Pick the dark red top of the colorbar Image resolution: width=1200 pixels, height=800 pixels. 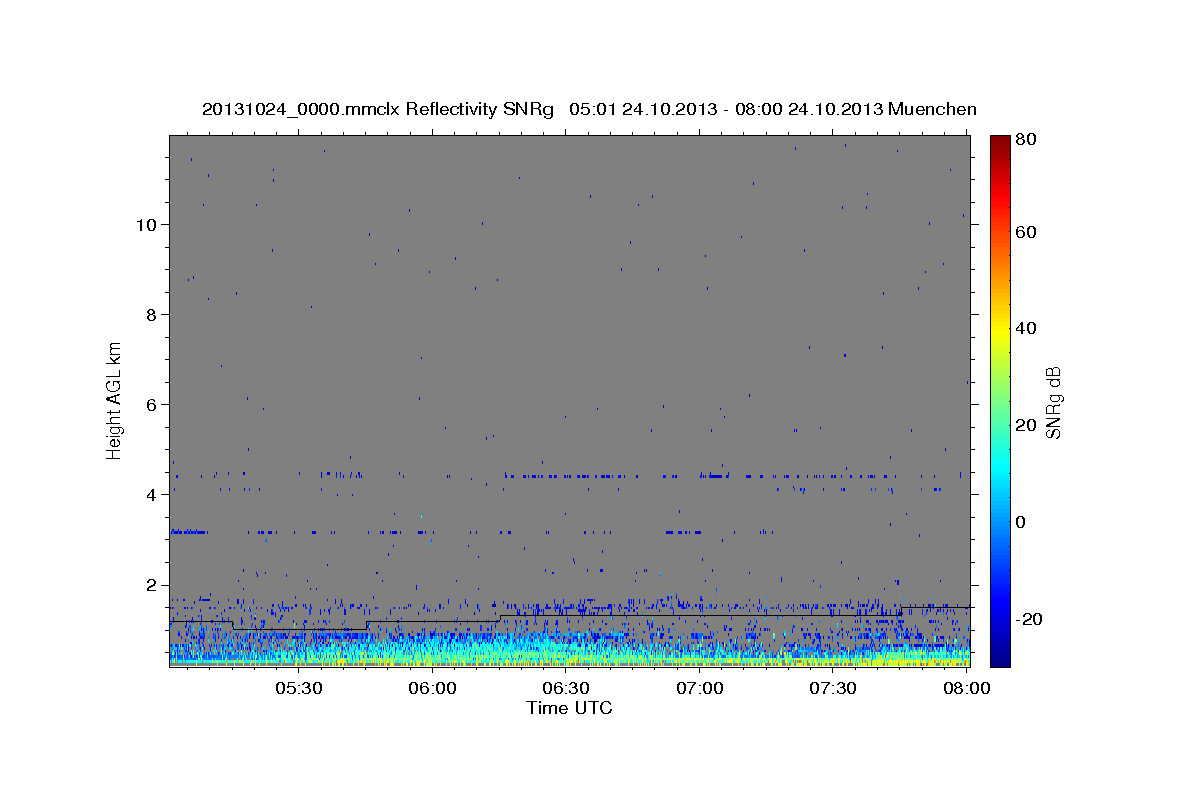[1000, 143]
